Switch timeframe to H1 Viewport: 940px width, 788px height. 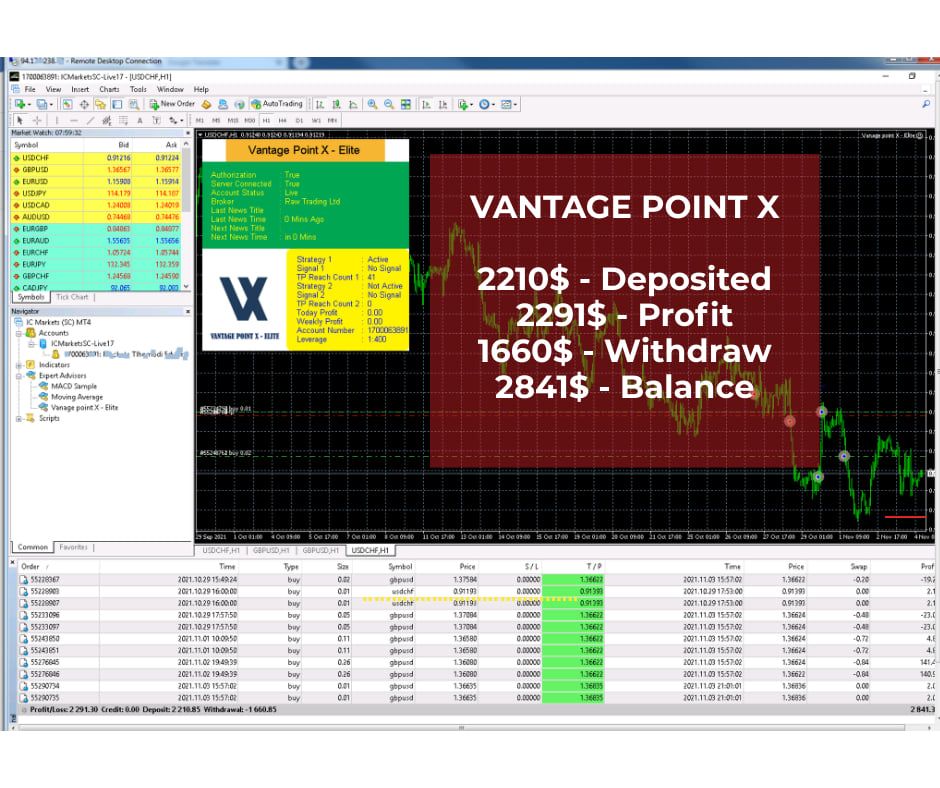point(266,121)
